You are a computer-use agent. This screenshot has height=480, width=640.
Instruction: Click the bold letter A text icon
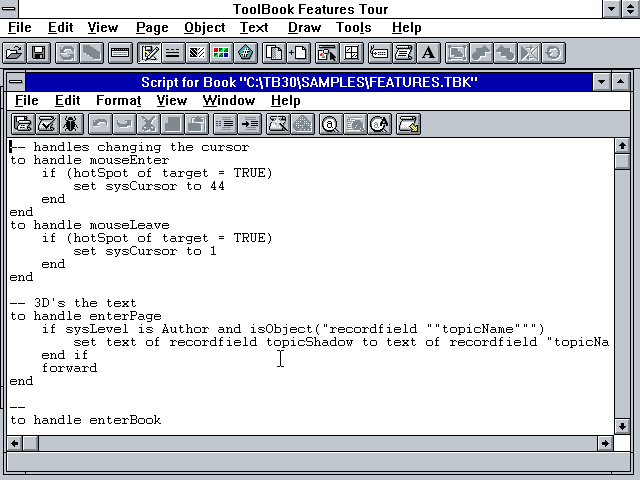[429, 52]
